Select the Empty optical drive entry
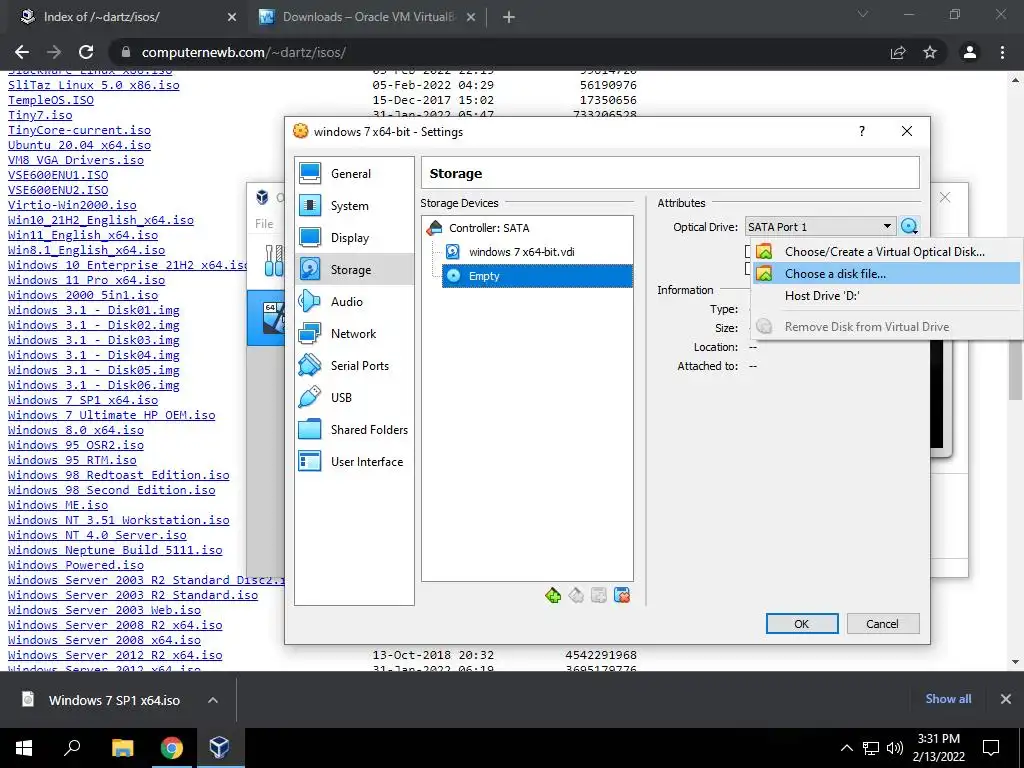Screen dimensions: 1024x768 pos(537,276)
